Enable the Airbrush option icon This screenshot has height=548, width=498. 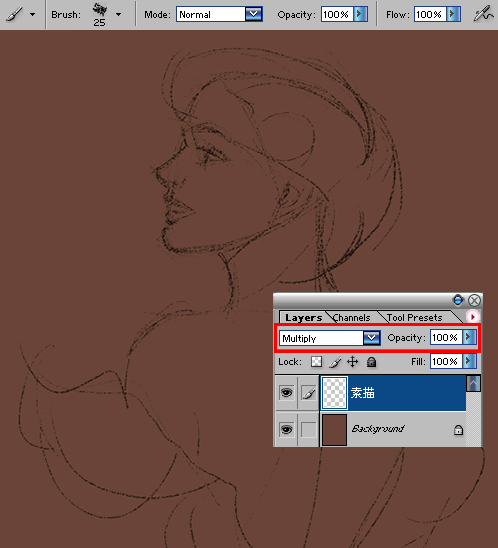(484, 14)
